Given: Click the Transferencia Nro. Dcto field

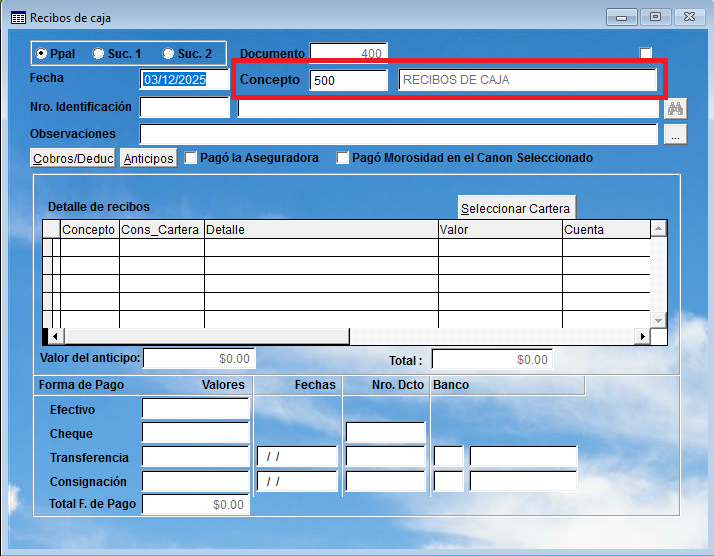Looking at the screenshot, I should (x=386, y=456).
